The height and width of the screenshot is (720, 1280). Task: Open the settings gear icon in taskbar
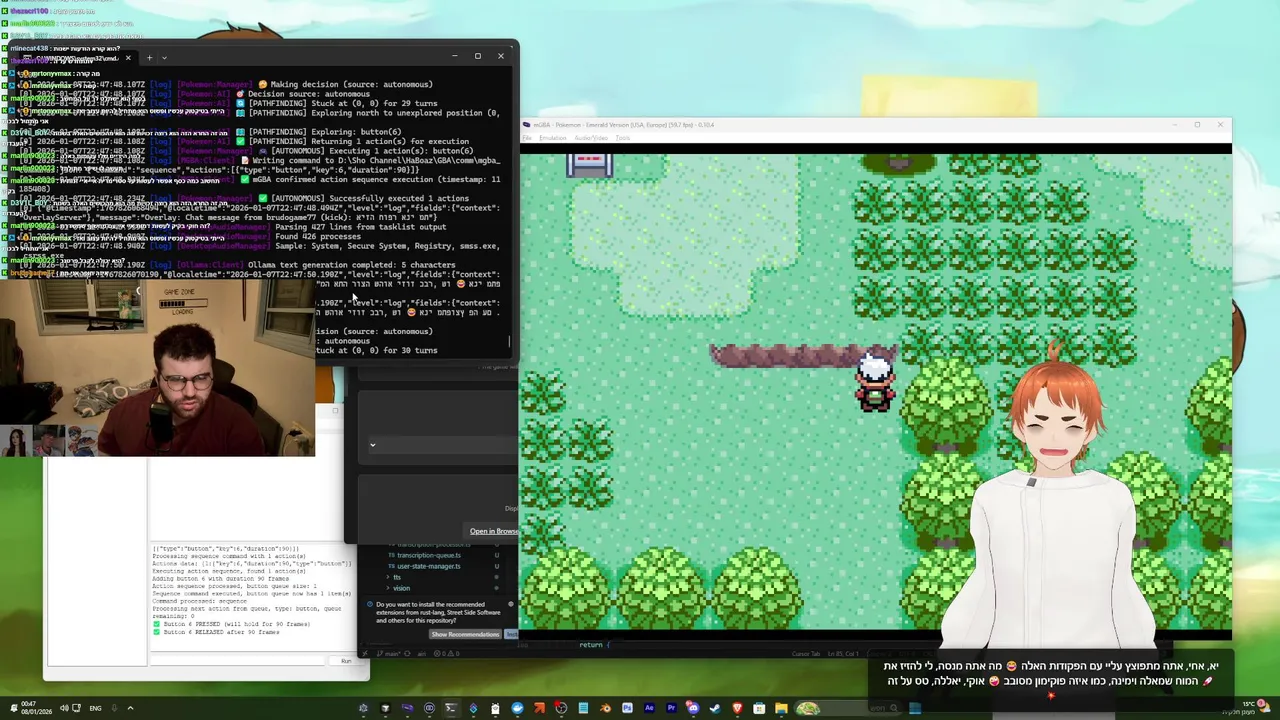(x=363, y=708)
